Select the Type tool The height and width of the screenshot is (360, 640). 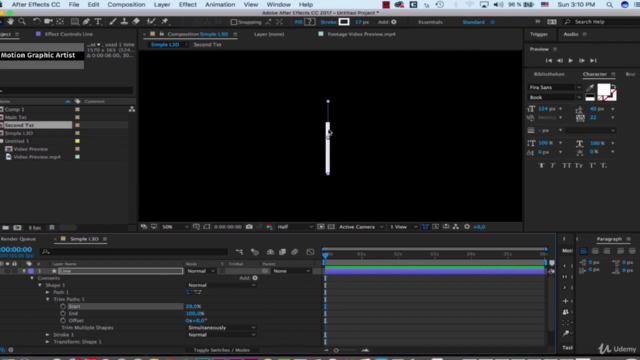pyautogui.click(x=98, y=22)
